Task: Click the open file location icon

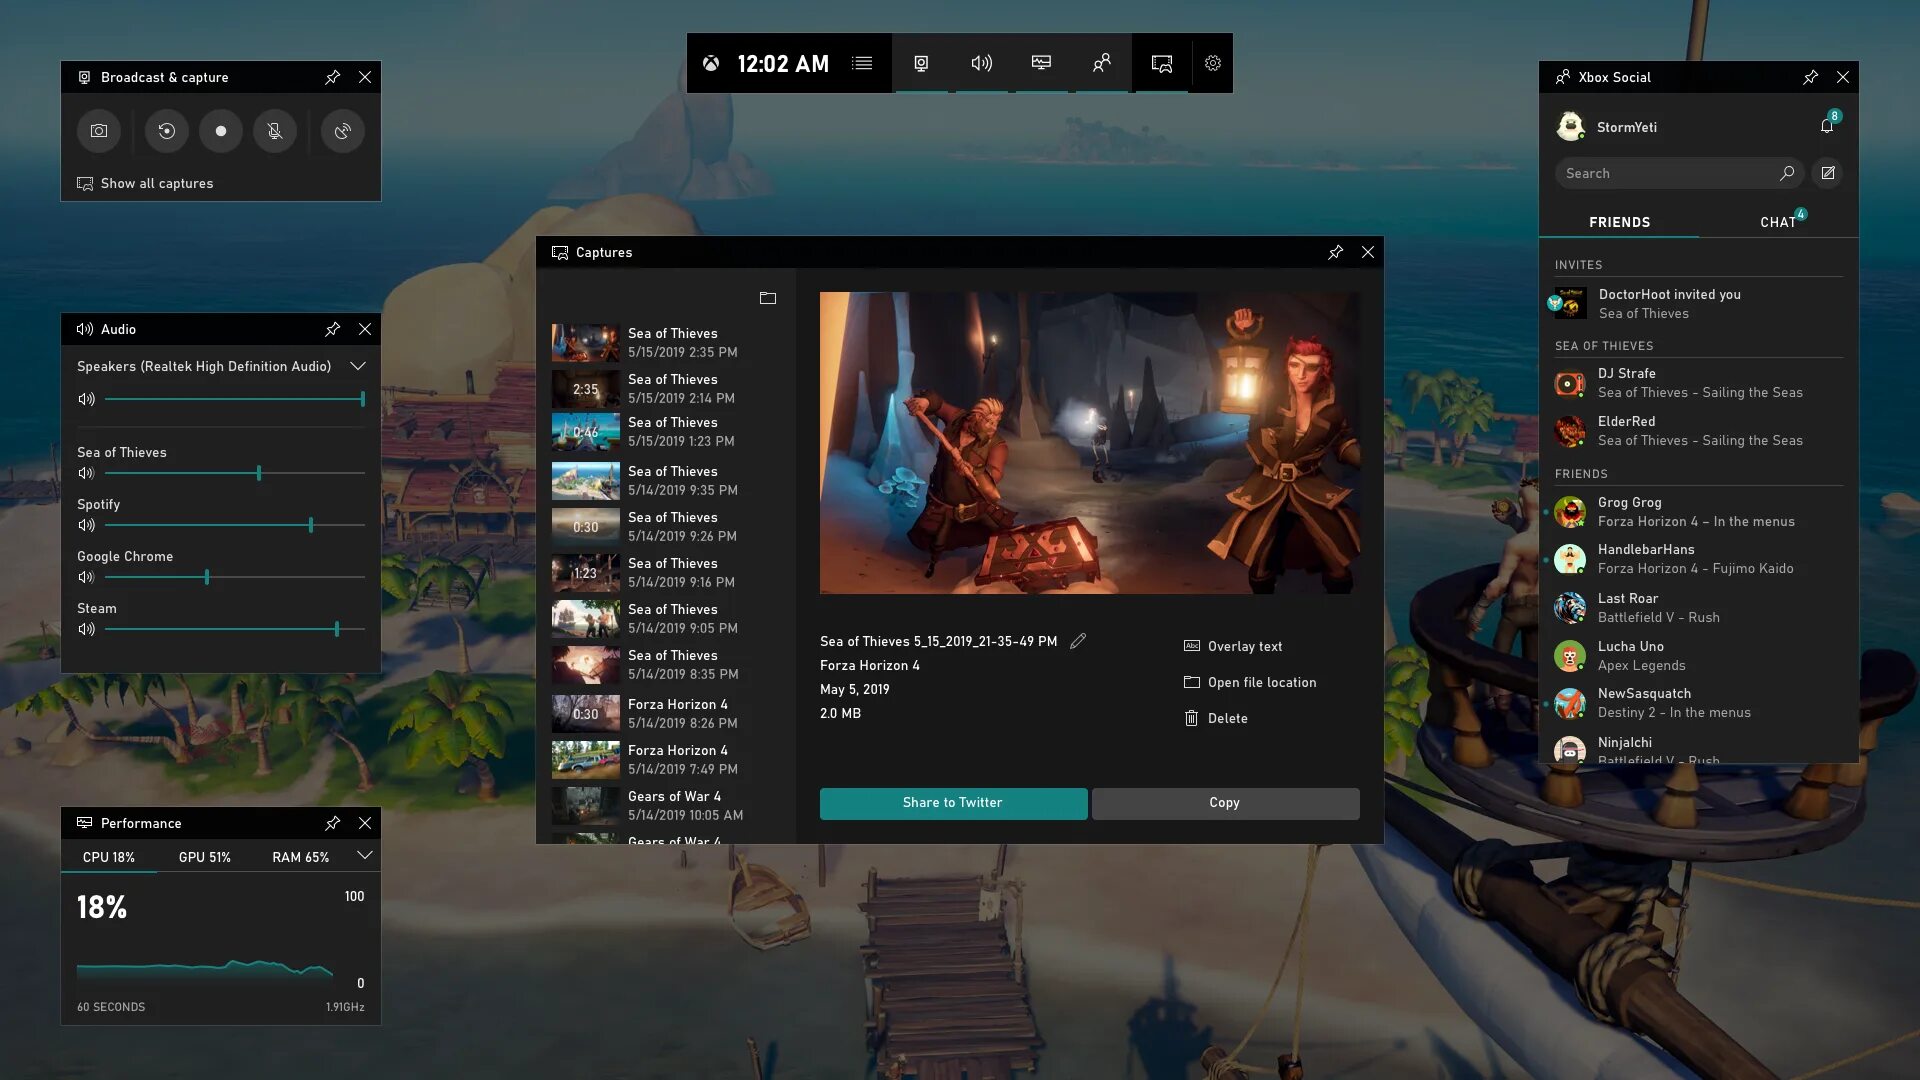Action: (x=1189, y=682)
